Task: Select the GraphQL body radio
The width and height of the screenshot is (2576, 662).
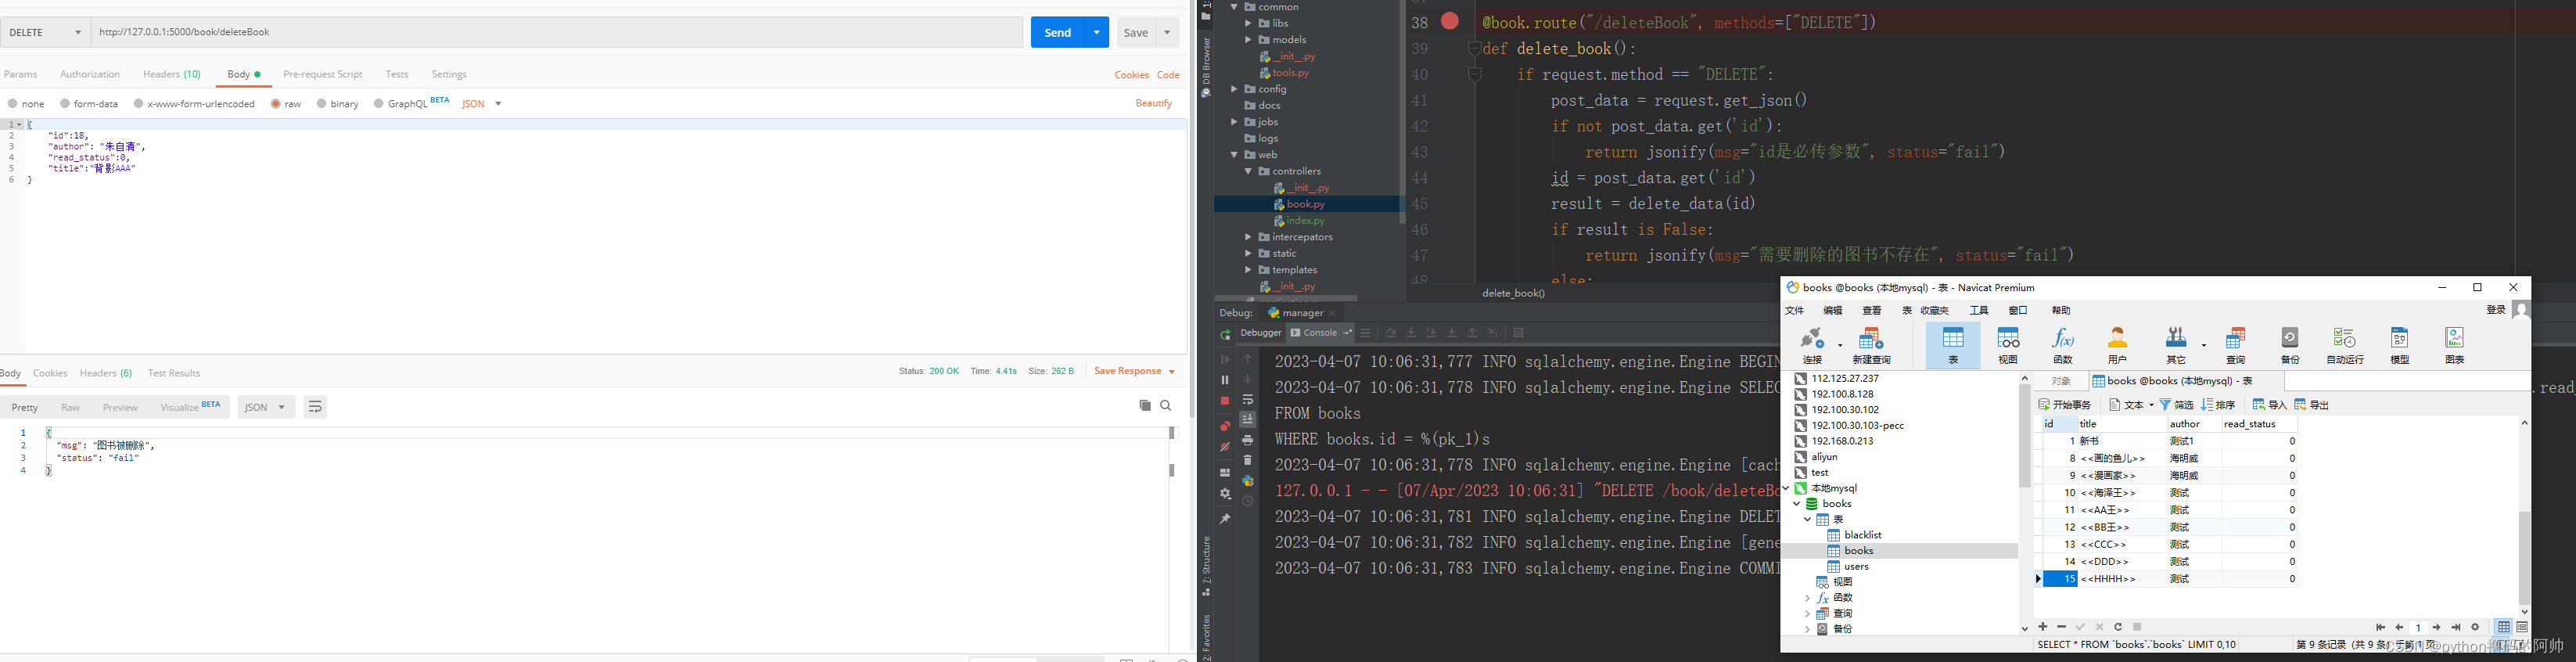Action: [379, 103]
